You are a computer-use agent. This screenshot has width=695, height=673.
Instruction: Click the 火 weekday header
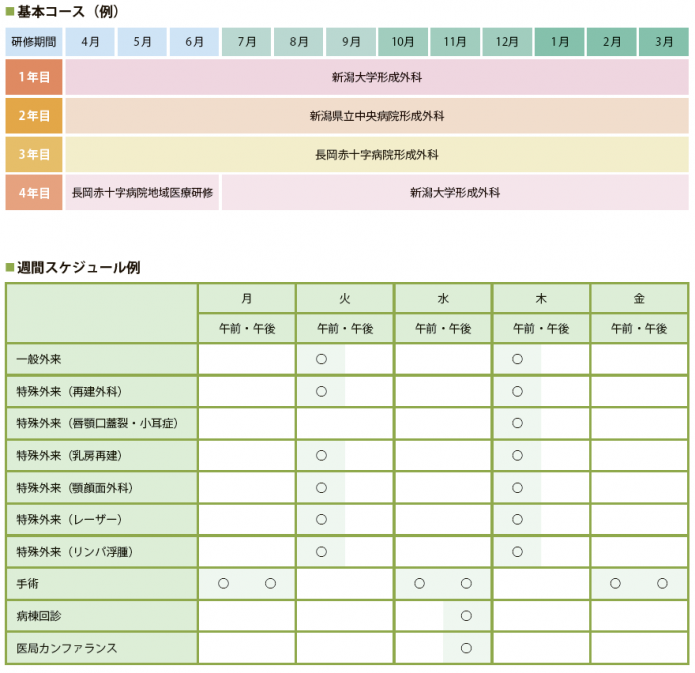(x=345, y=298)
